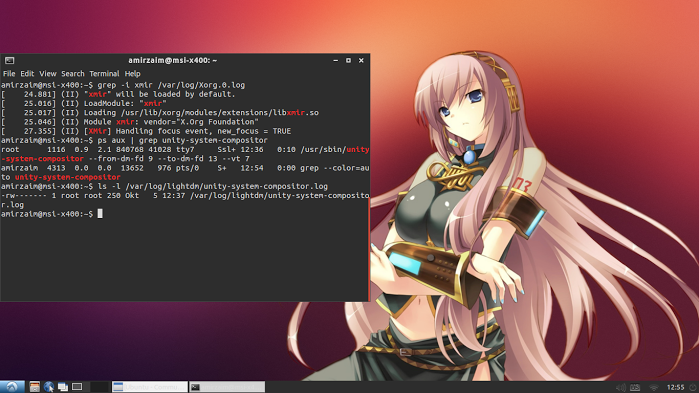Screen dimensions: 699x393
Task: Open the Wi-Fi network tray icon
Action: coord(654,387)
